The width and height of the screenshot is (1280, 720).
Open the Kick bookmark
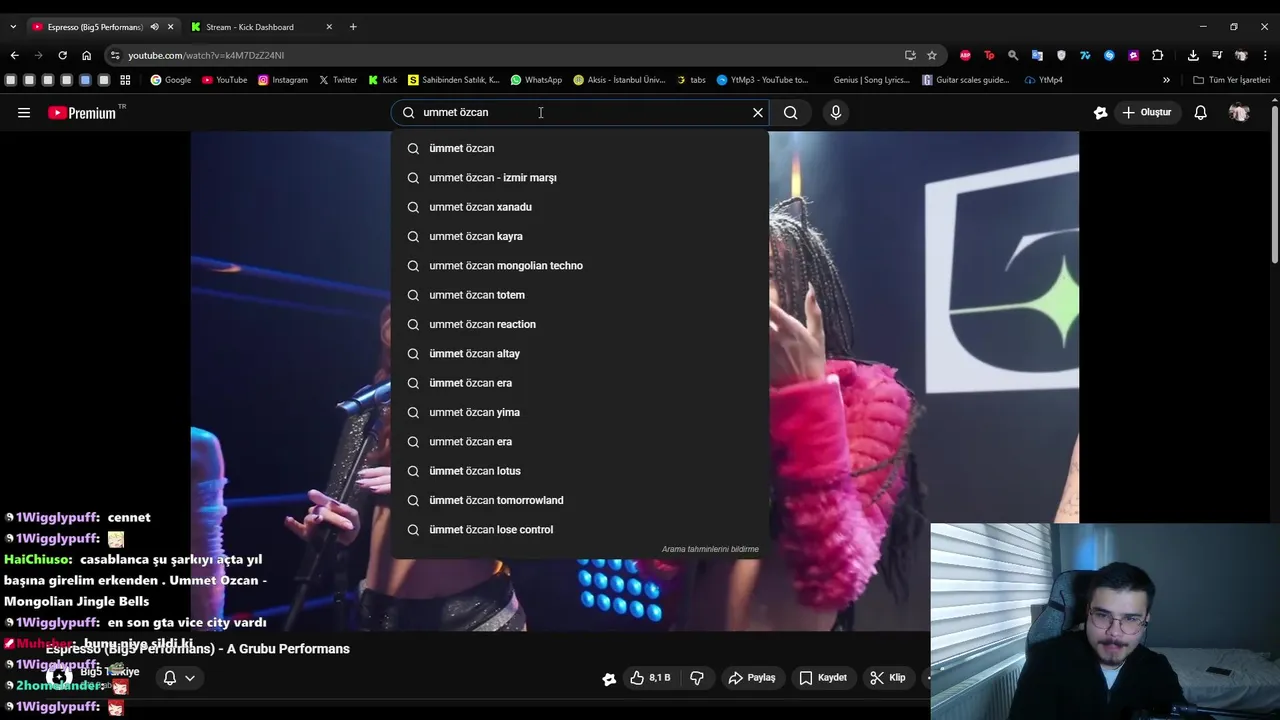click(383, 80)
